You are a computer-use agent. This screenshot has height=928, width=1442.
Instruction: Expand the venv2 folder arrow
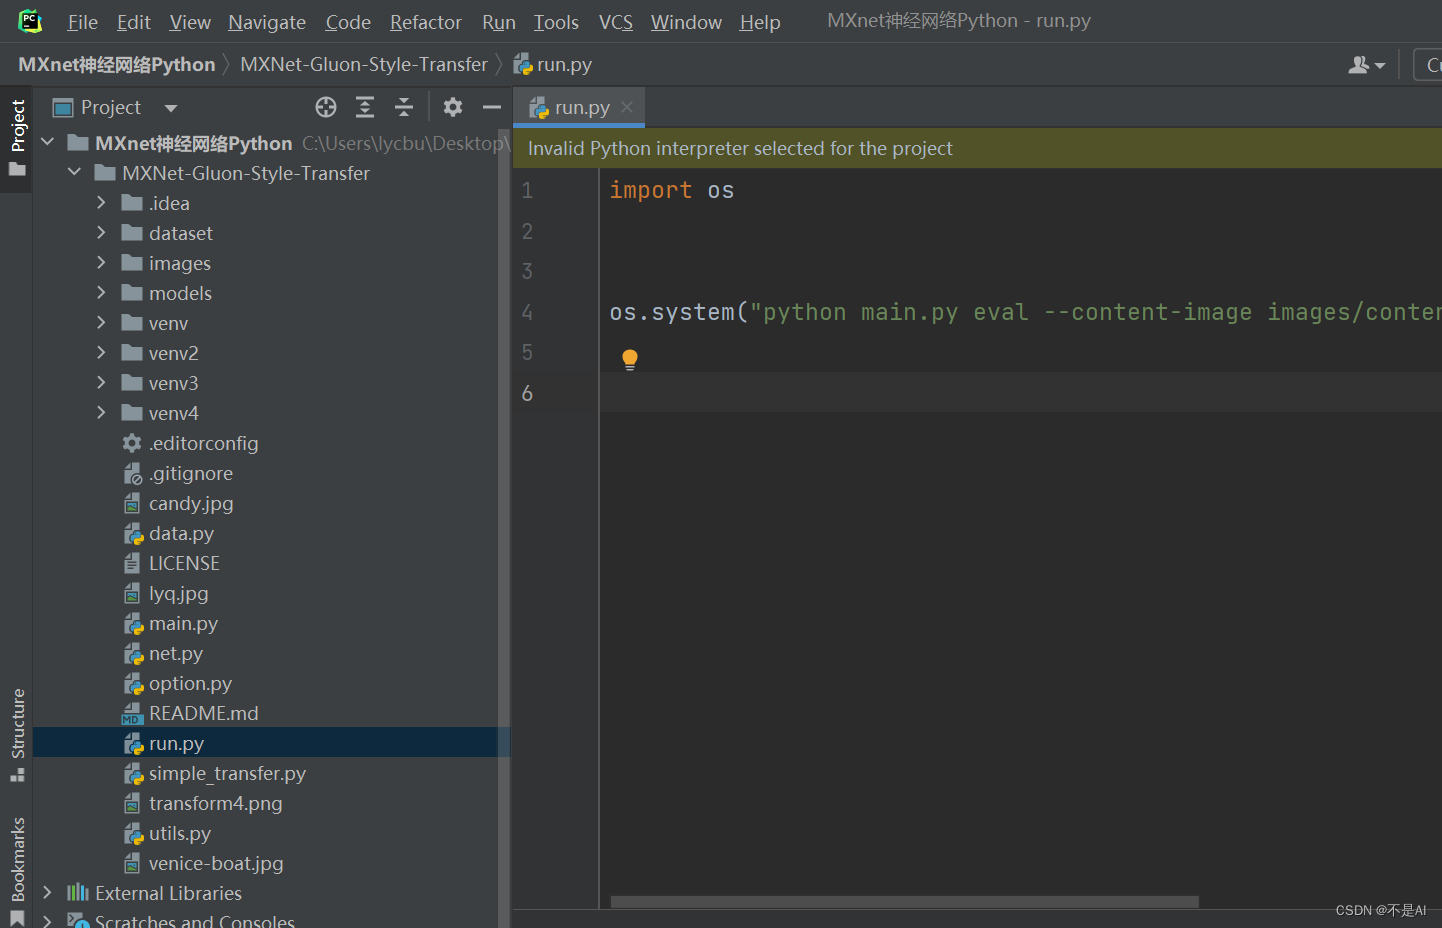[x=101, y=353]
